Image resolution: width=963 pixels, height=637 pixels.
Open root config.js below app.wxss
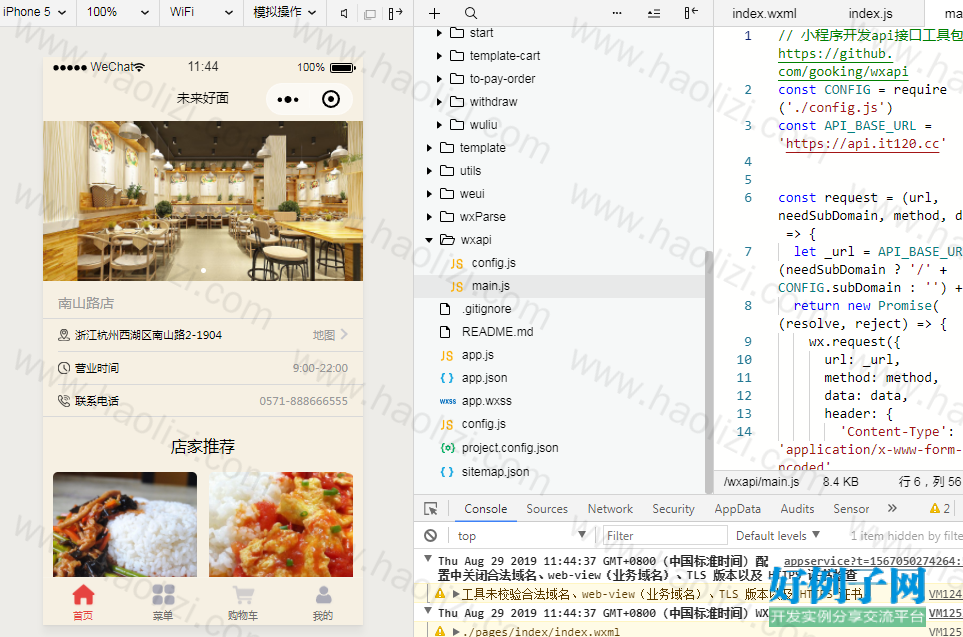pos(483,424)
